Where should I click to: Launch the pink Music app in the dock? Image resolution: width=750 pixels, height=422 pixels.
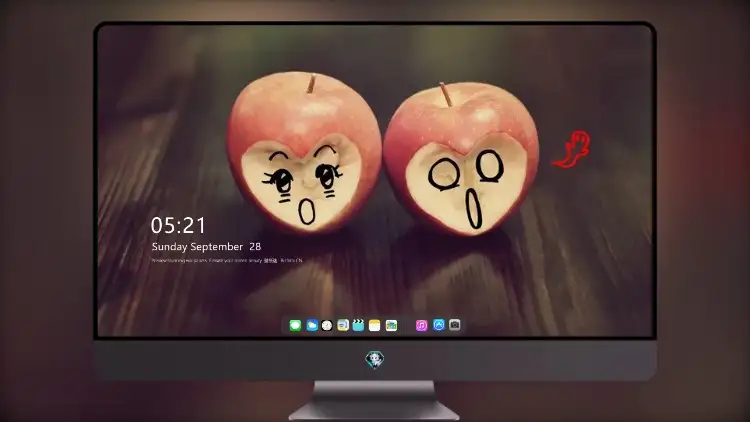coord(421,325)
